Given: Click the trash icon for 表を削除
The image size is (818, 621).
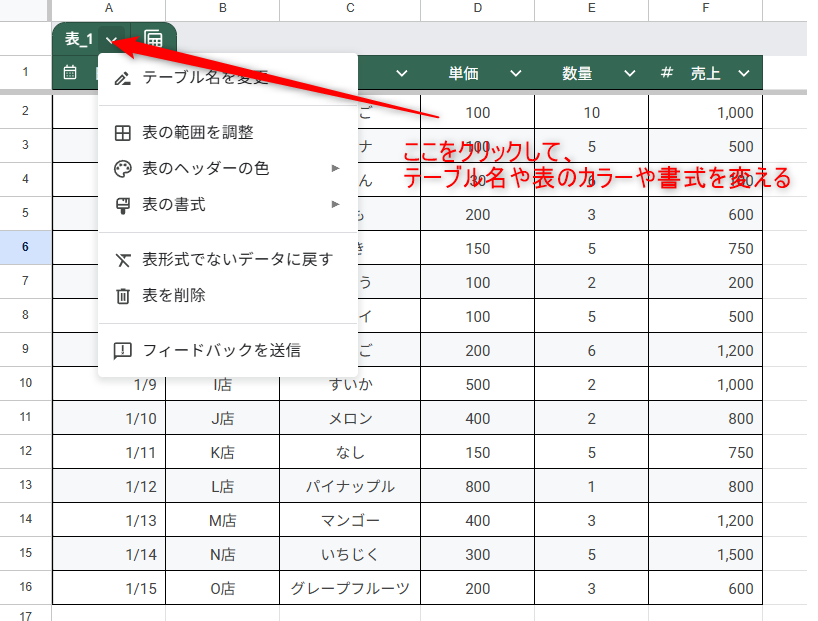Looking at the screenshot, I should 122,295.
